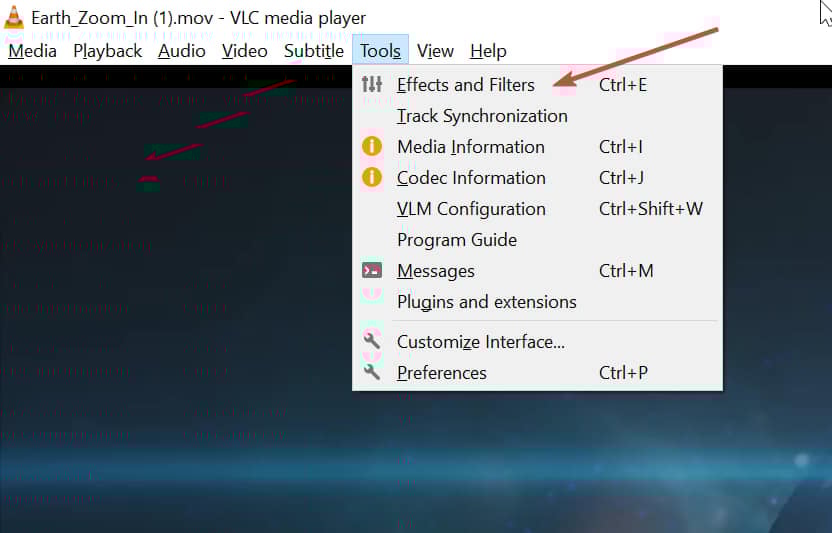The image size is (832, 533).
Task: Select Customize Interface...
Action: (x=537, y=341)
